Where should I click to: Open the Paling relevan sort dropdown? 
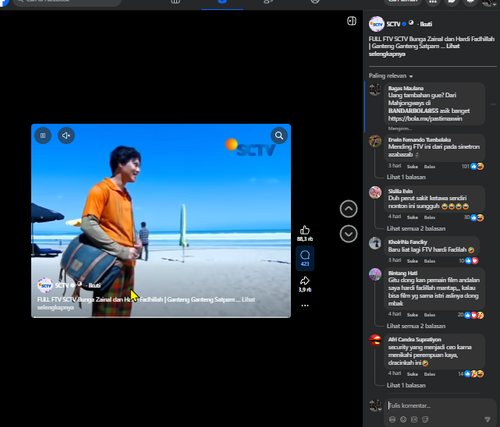pos(391,76)
